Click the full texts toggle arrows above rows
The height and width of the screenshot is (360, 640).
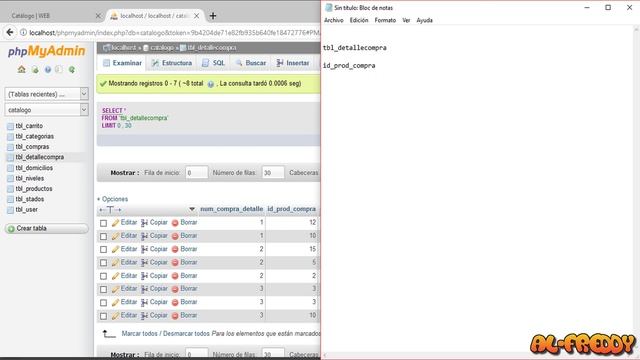(110, 210)
